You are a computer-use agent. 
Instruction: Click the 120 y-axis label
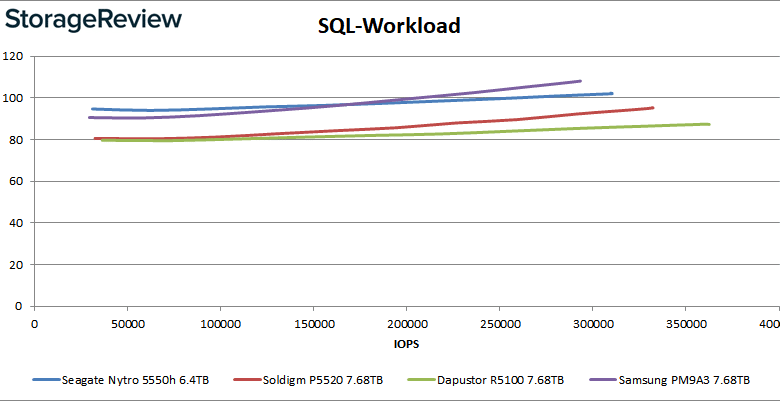(x=11, y=56)
